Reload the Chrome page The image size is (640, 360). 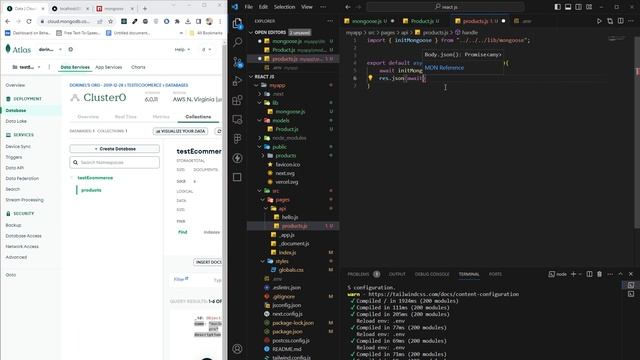coord(29,21)
